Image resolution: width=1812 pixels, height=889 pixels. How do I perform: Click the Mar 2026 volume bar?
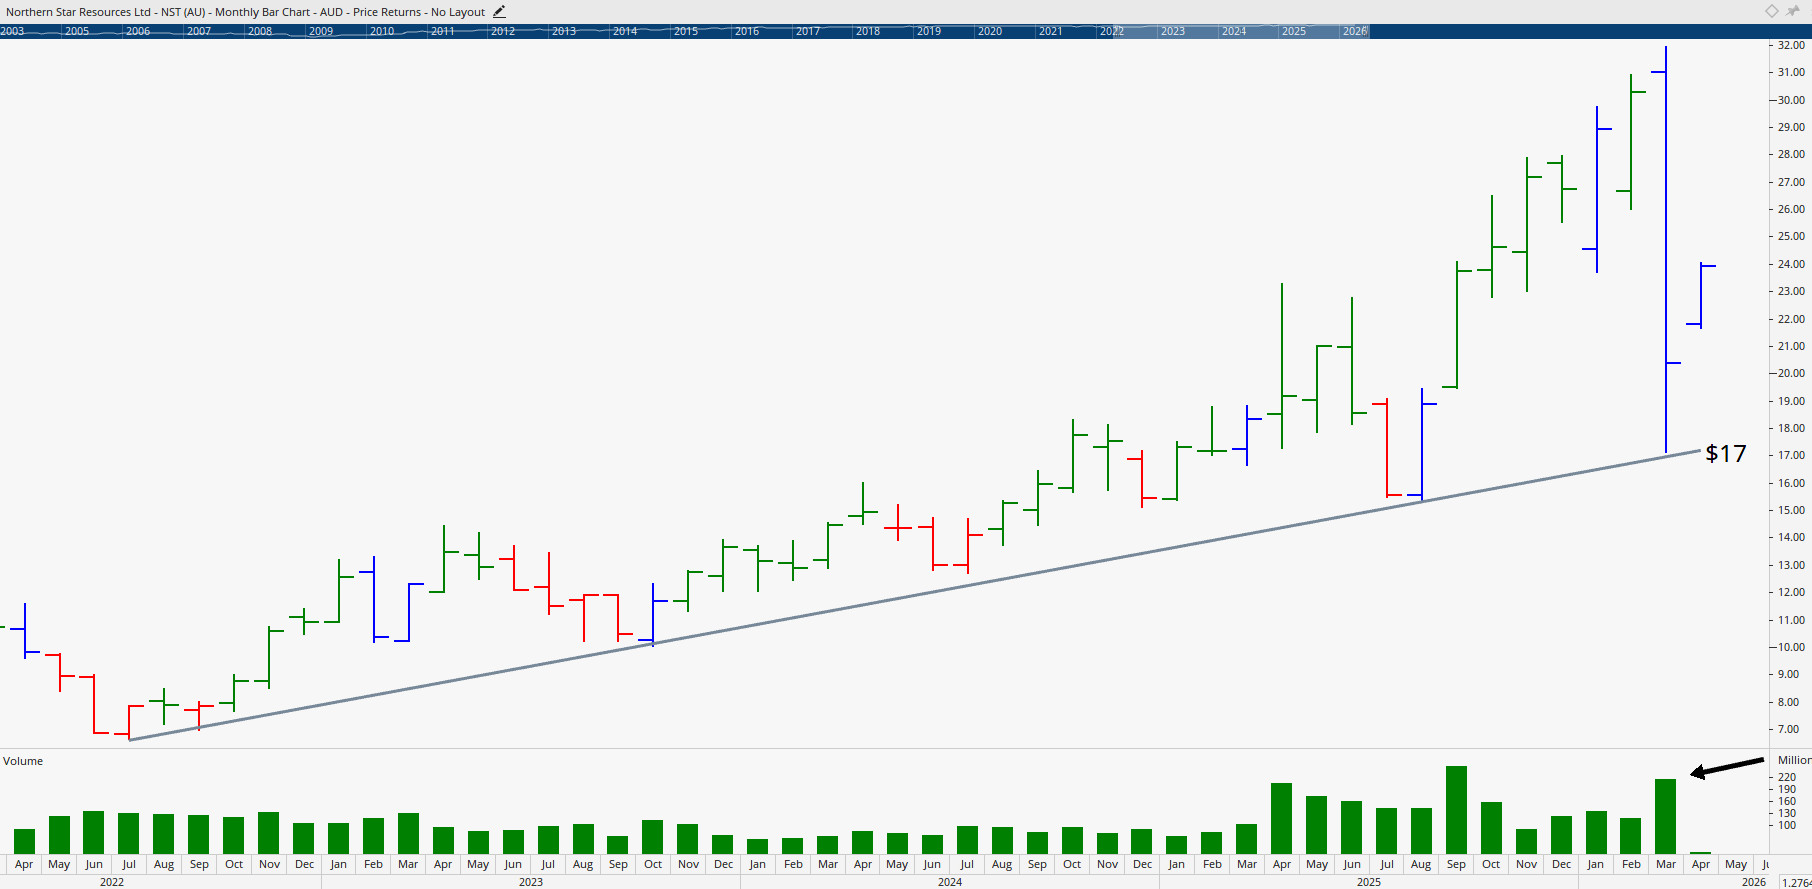(x=1666, y=816)
